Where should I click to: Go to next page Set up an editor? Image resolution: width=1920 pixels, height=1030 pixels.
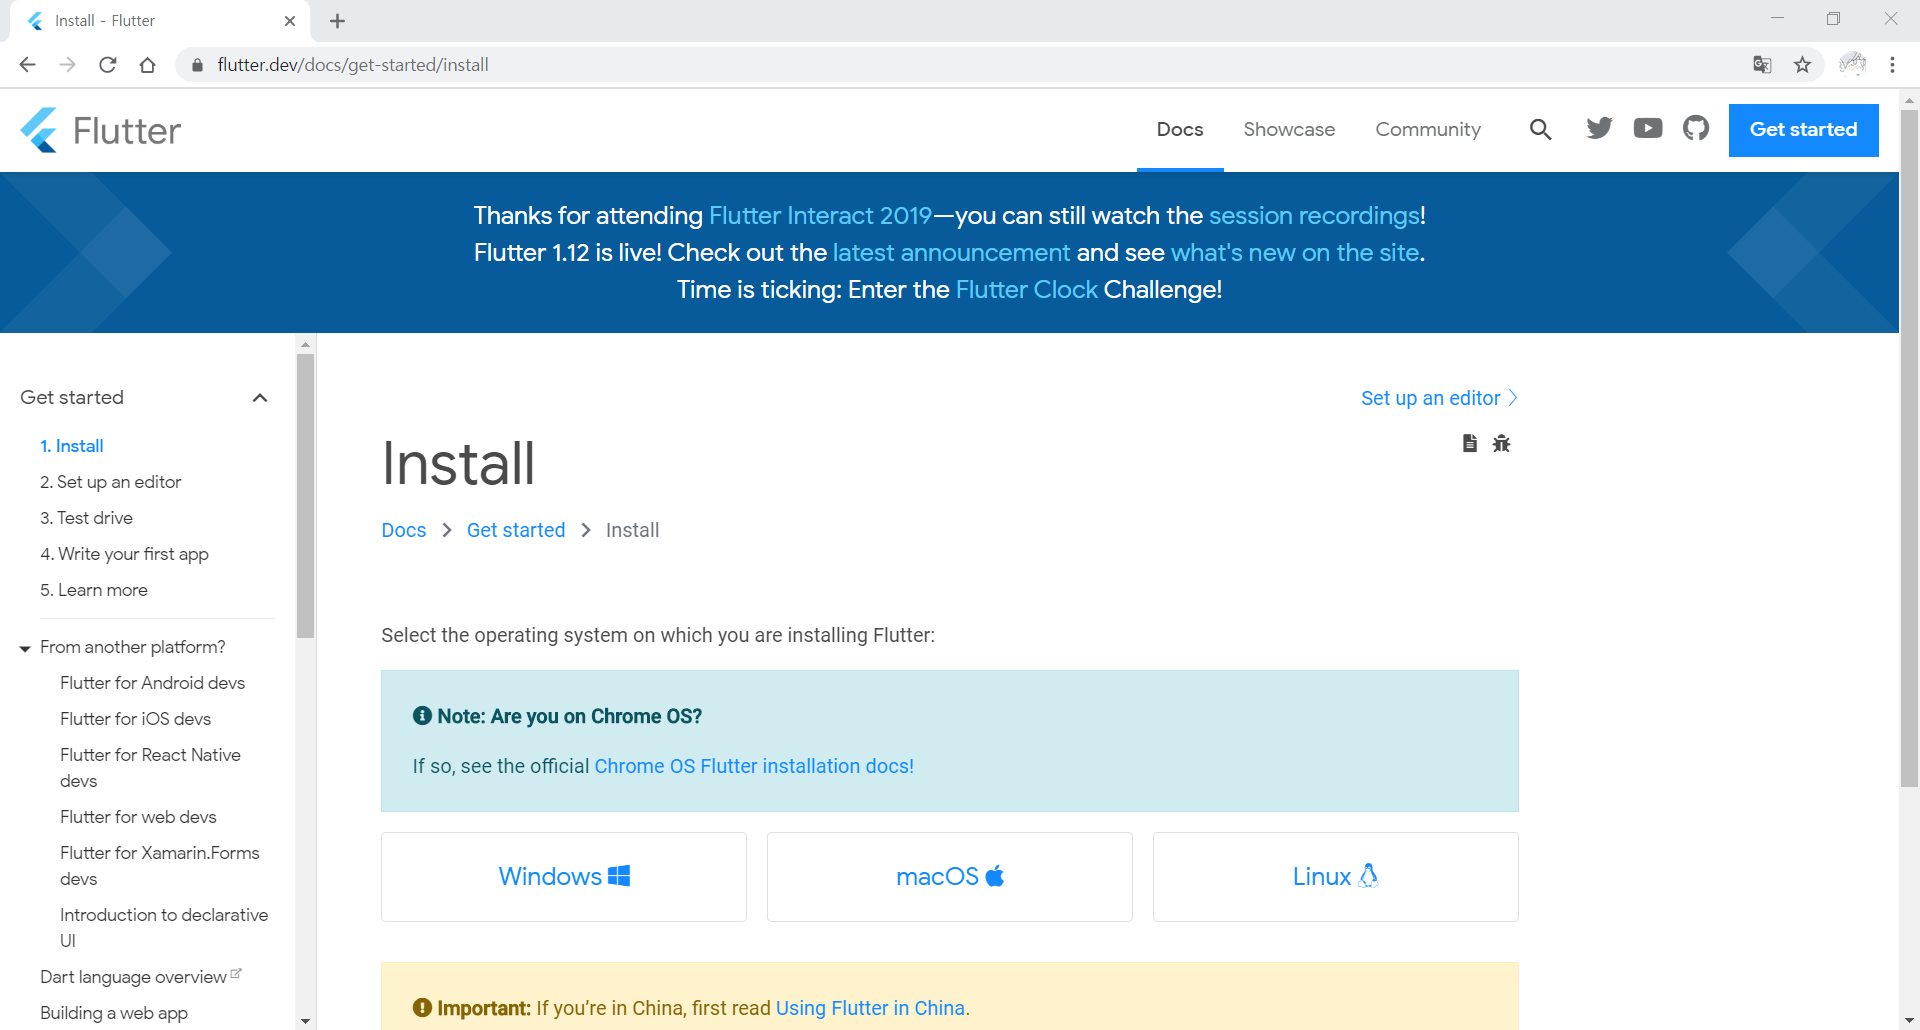(1439, 398)
